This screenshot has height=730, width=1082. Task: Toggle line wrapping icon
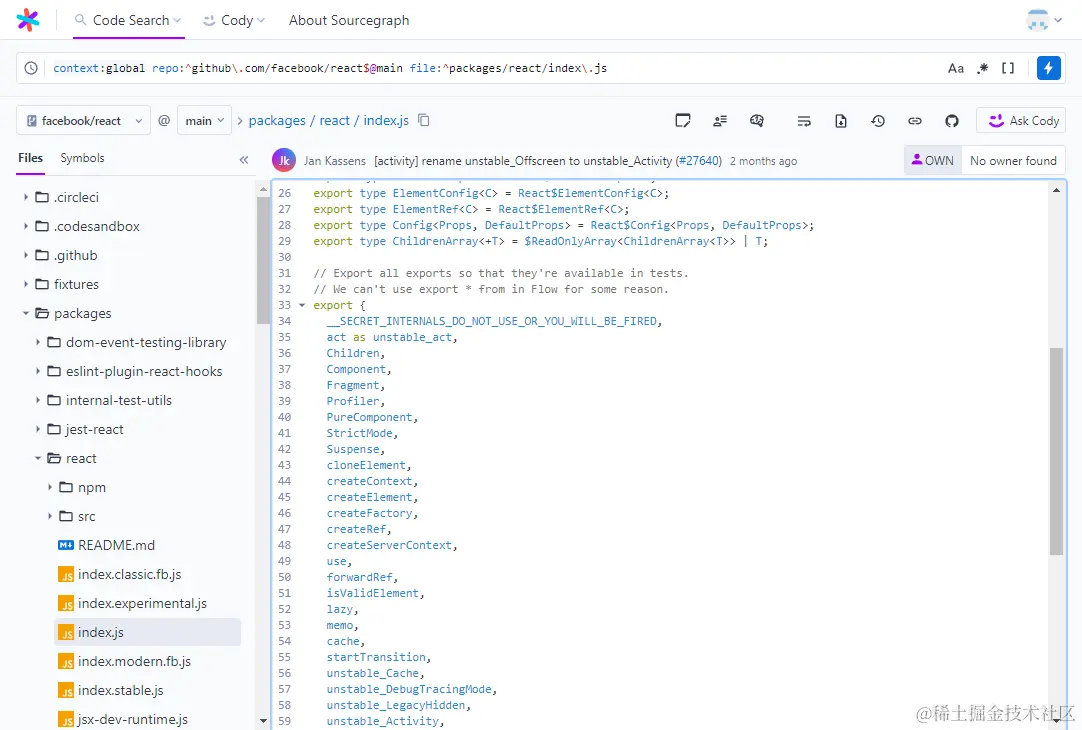tap(804, 121)
